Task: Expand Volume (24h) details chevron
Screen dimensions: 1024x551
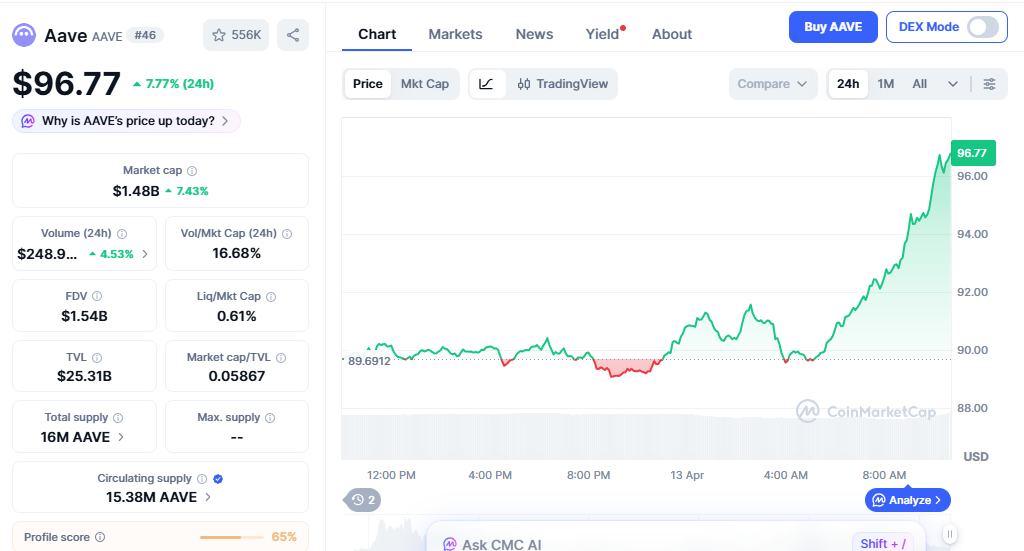Action: (145, 254)
